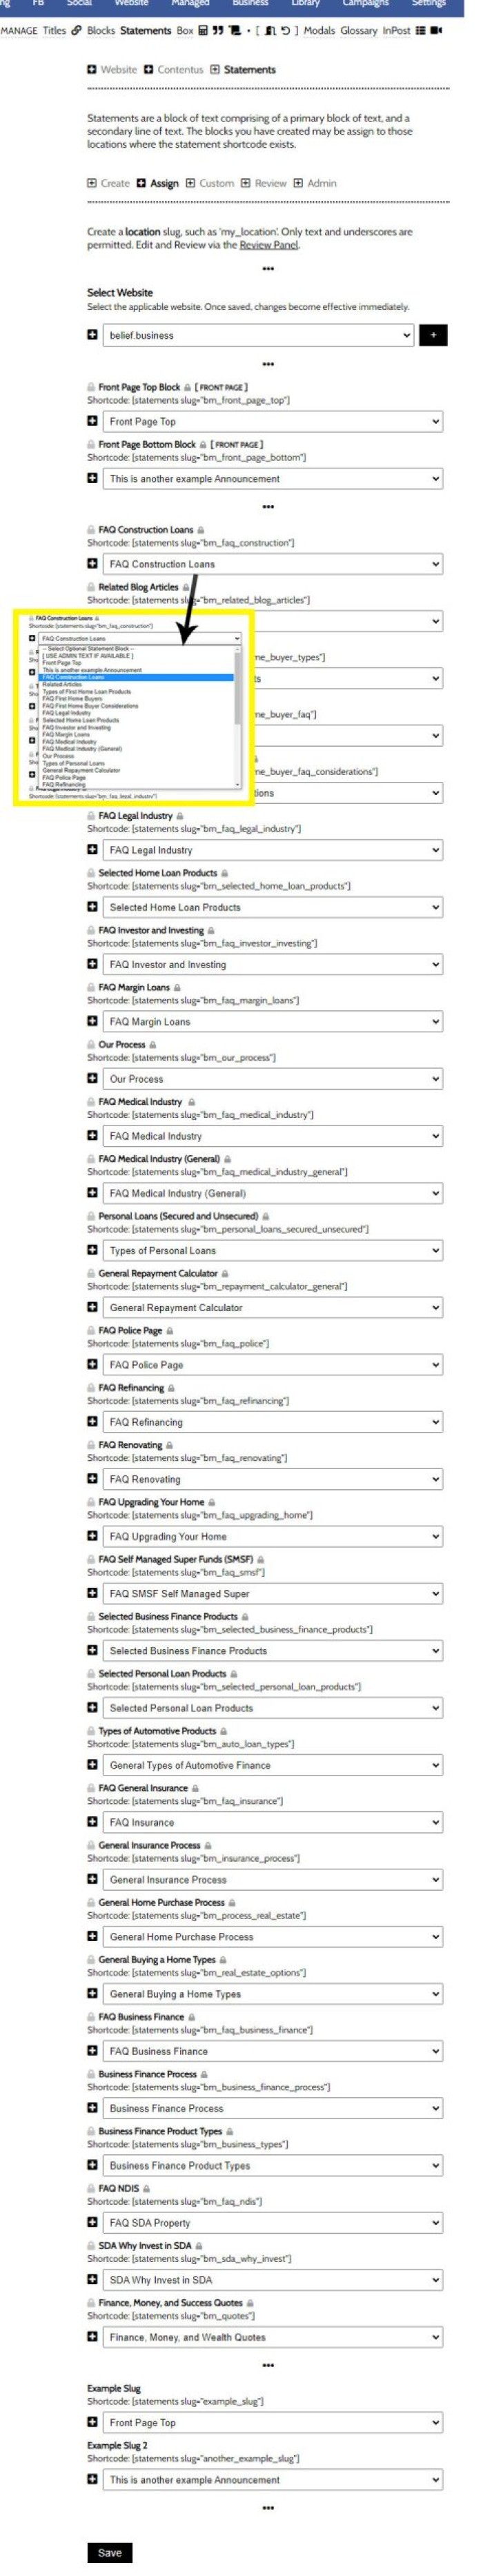Click the video camera icon in toolbar

436,31
